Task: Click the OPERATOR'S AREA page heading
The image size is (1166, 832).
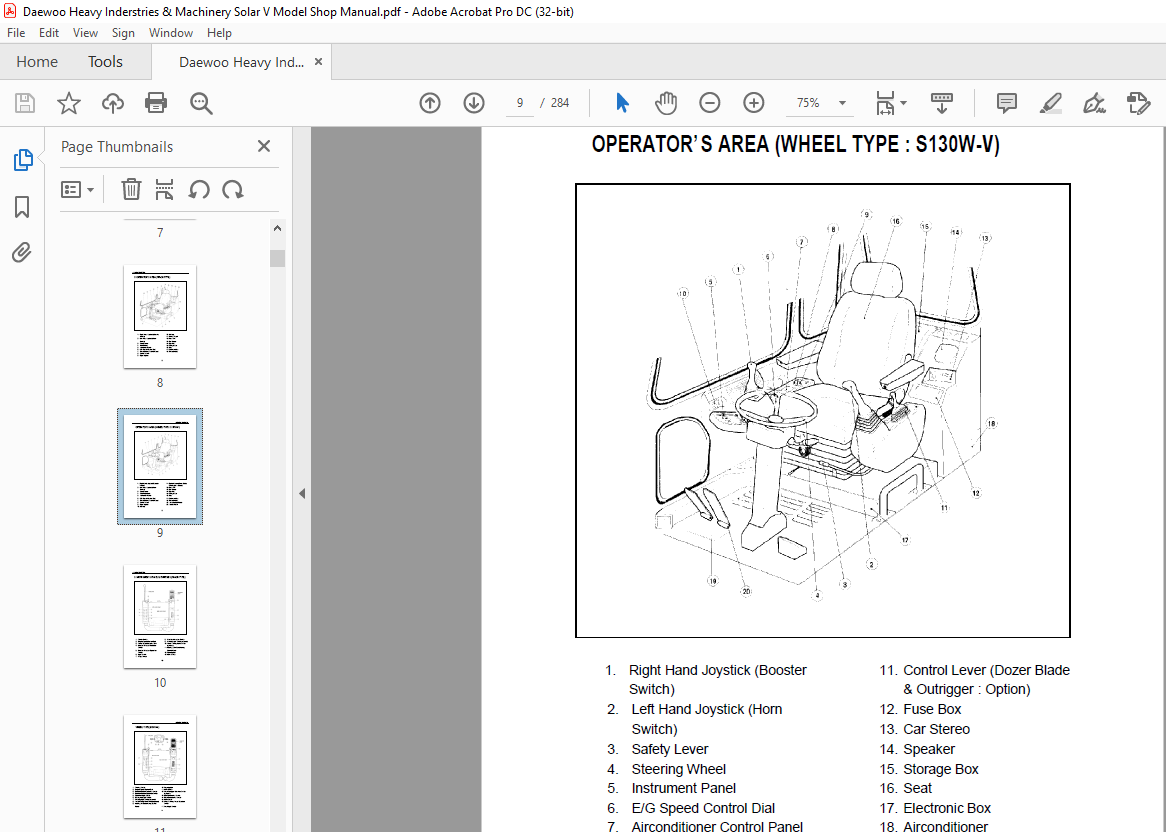Action: pos(796,144)
